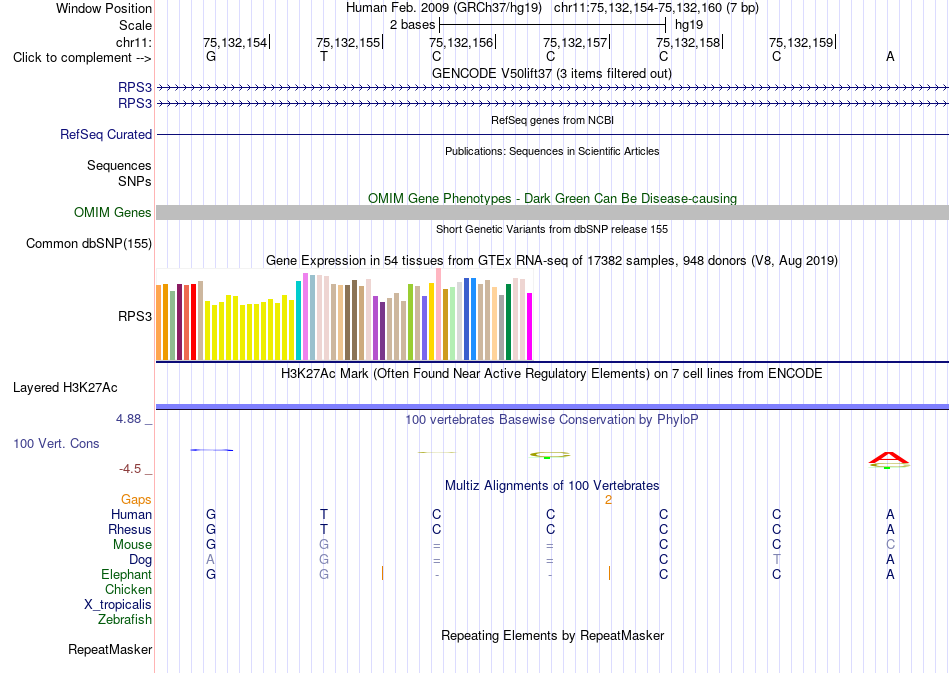950x673 pixels.
Task: Click the Mouse species label
Action: point(132,545)
